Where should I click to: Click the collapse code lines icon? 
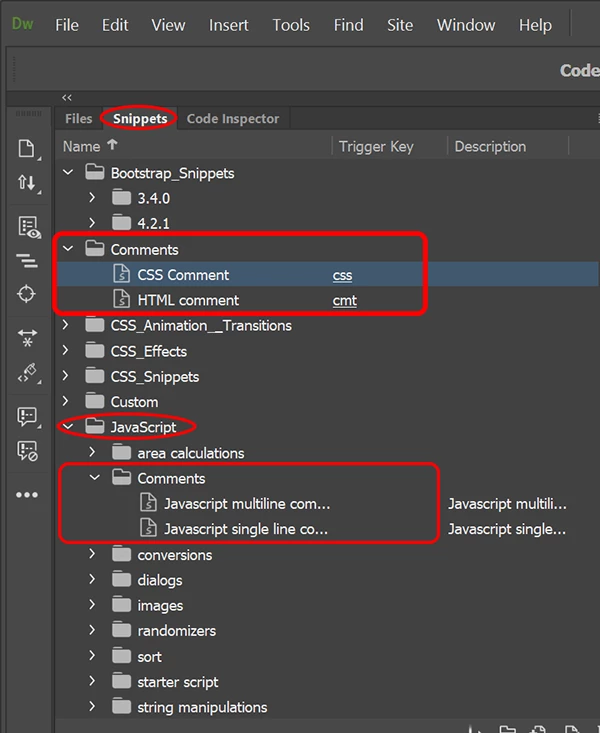[x=27, y=261]
